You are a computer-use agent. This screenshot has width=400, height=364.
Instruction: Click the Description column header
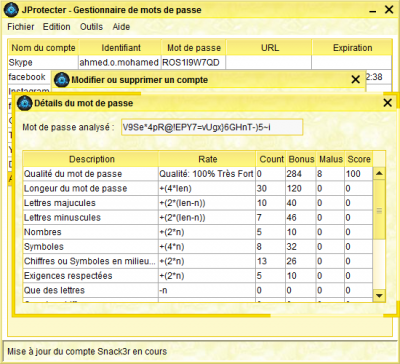(91, 159)
